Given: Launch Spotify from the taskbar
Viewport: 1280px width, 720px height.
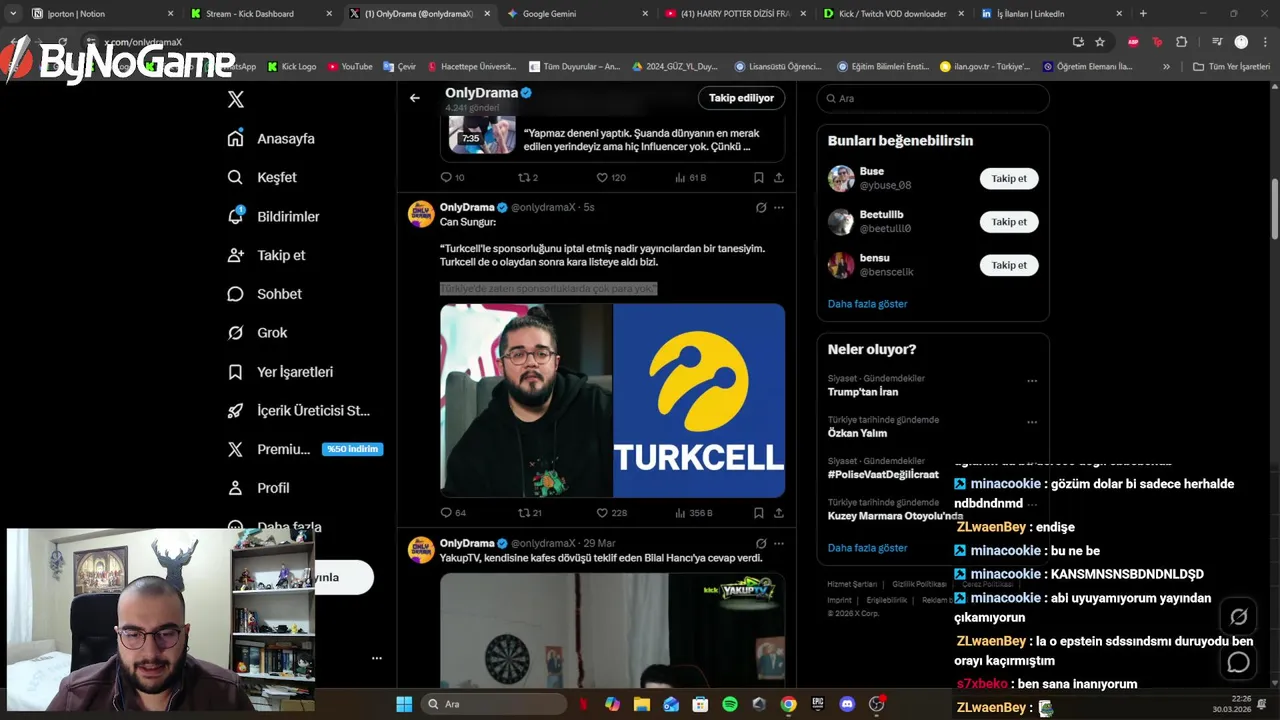Looking at the screenshot, I should pyautogui.click(x=730, y=704).
